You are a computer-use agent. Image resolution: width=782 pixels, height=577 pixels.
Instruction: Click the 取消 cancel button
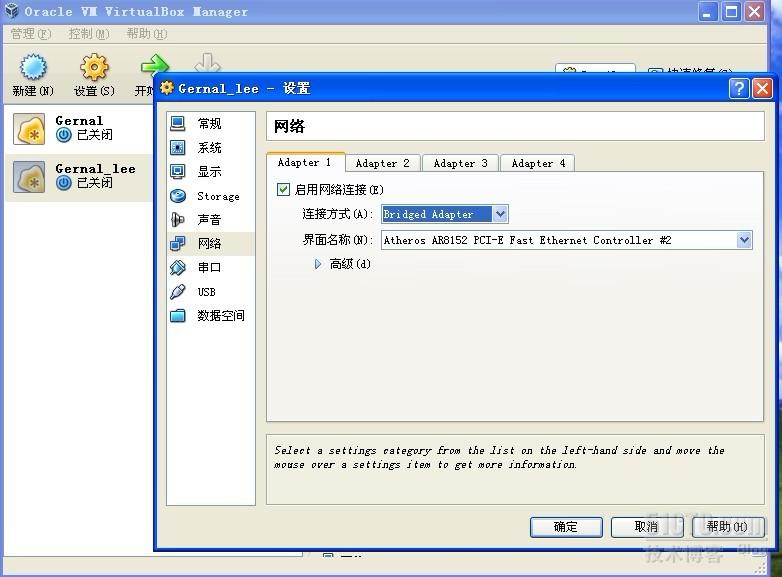(x=647, y=527)
